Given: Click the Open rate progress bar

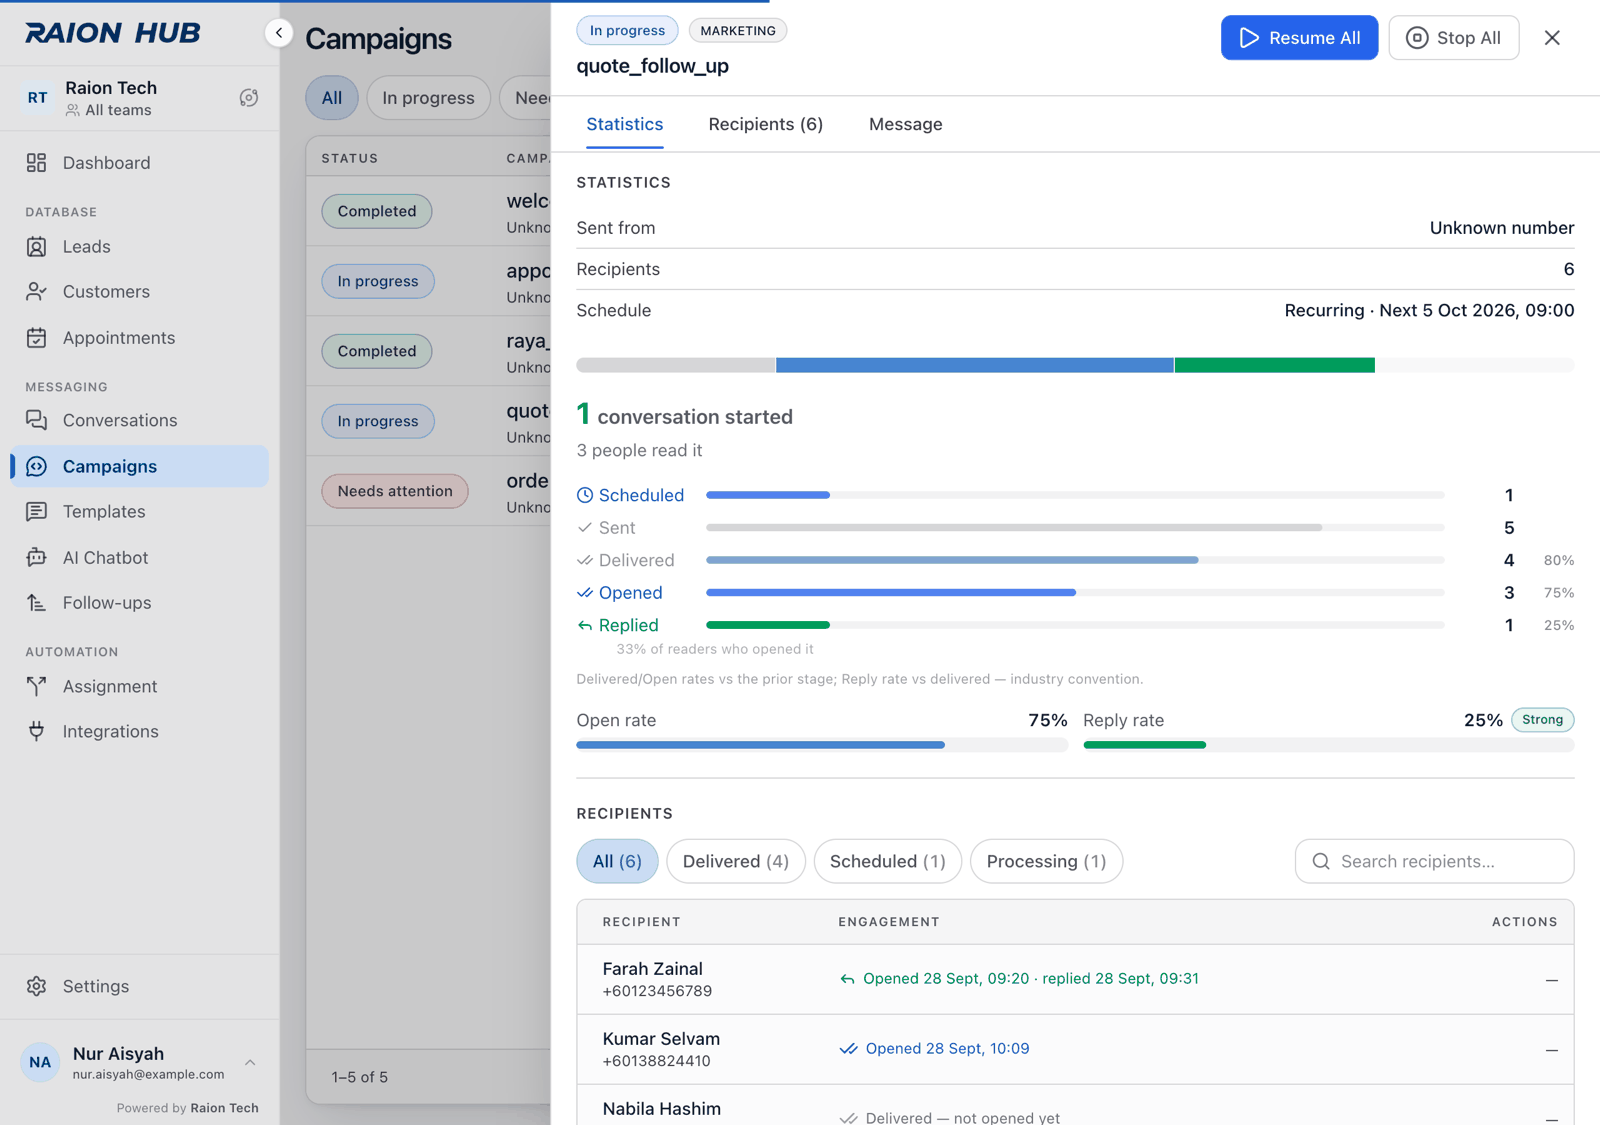Looking at the screenshot, I should [822, 745].
